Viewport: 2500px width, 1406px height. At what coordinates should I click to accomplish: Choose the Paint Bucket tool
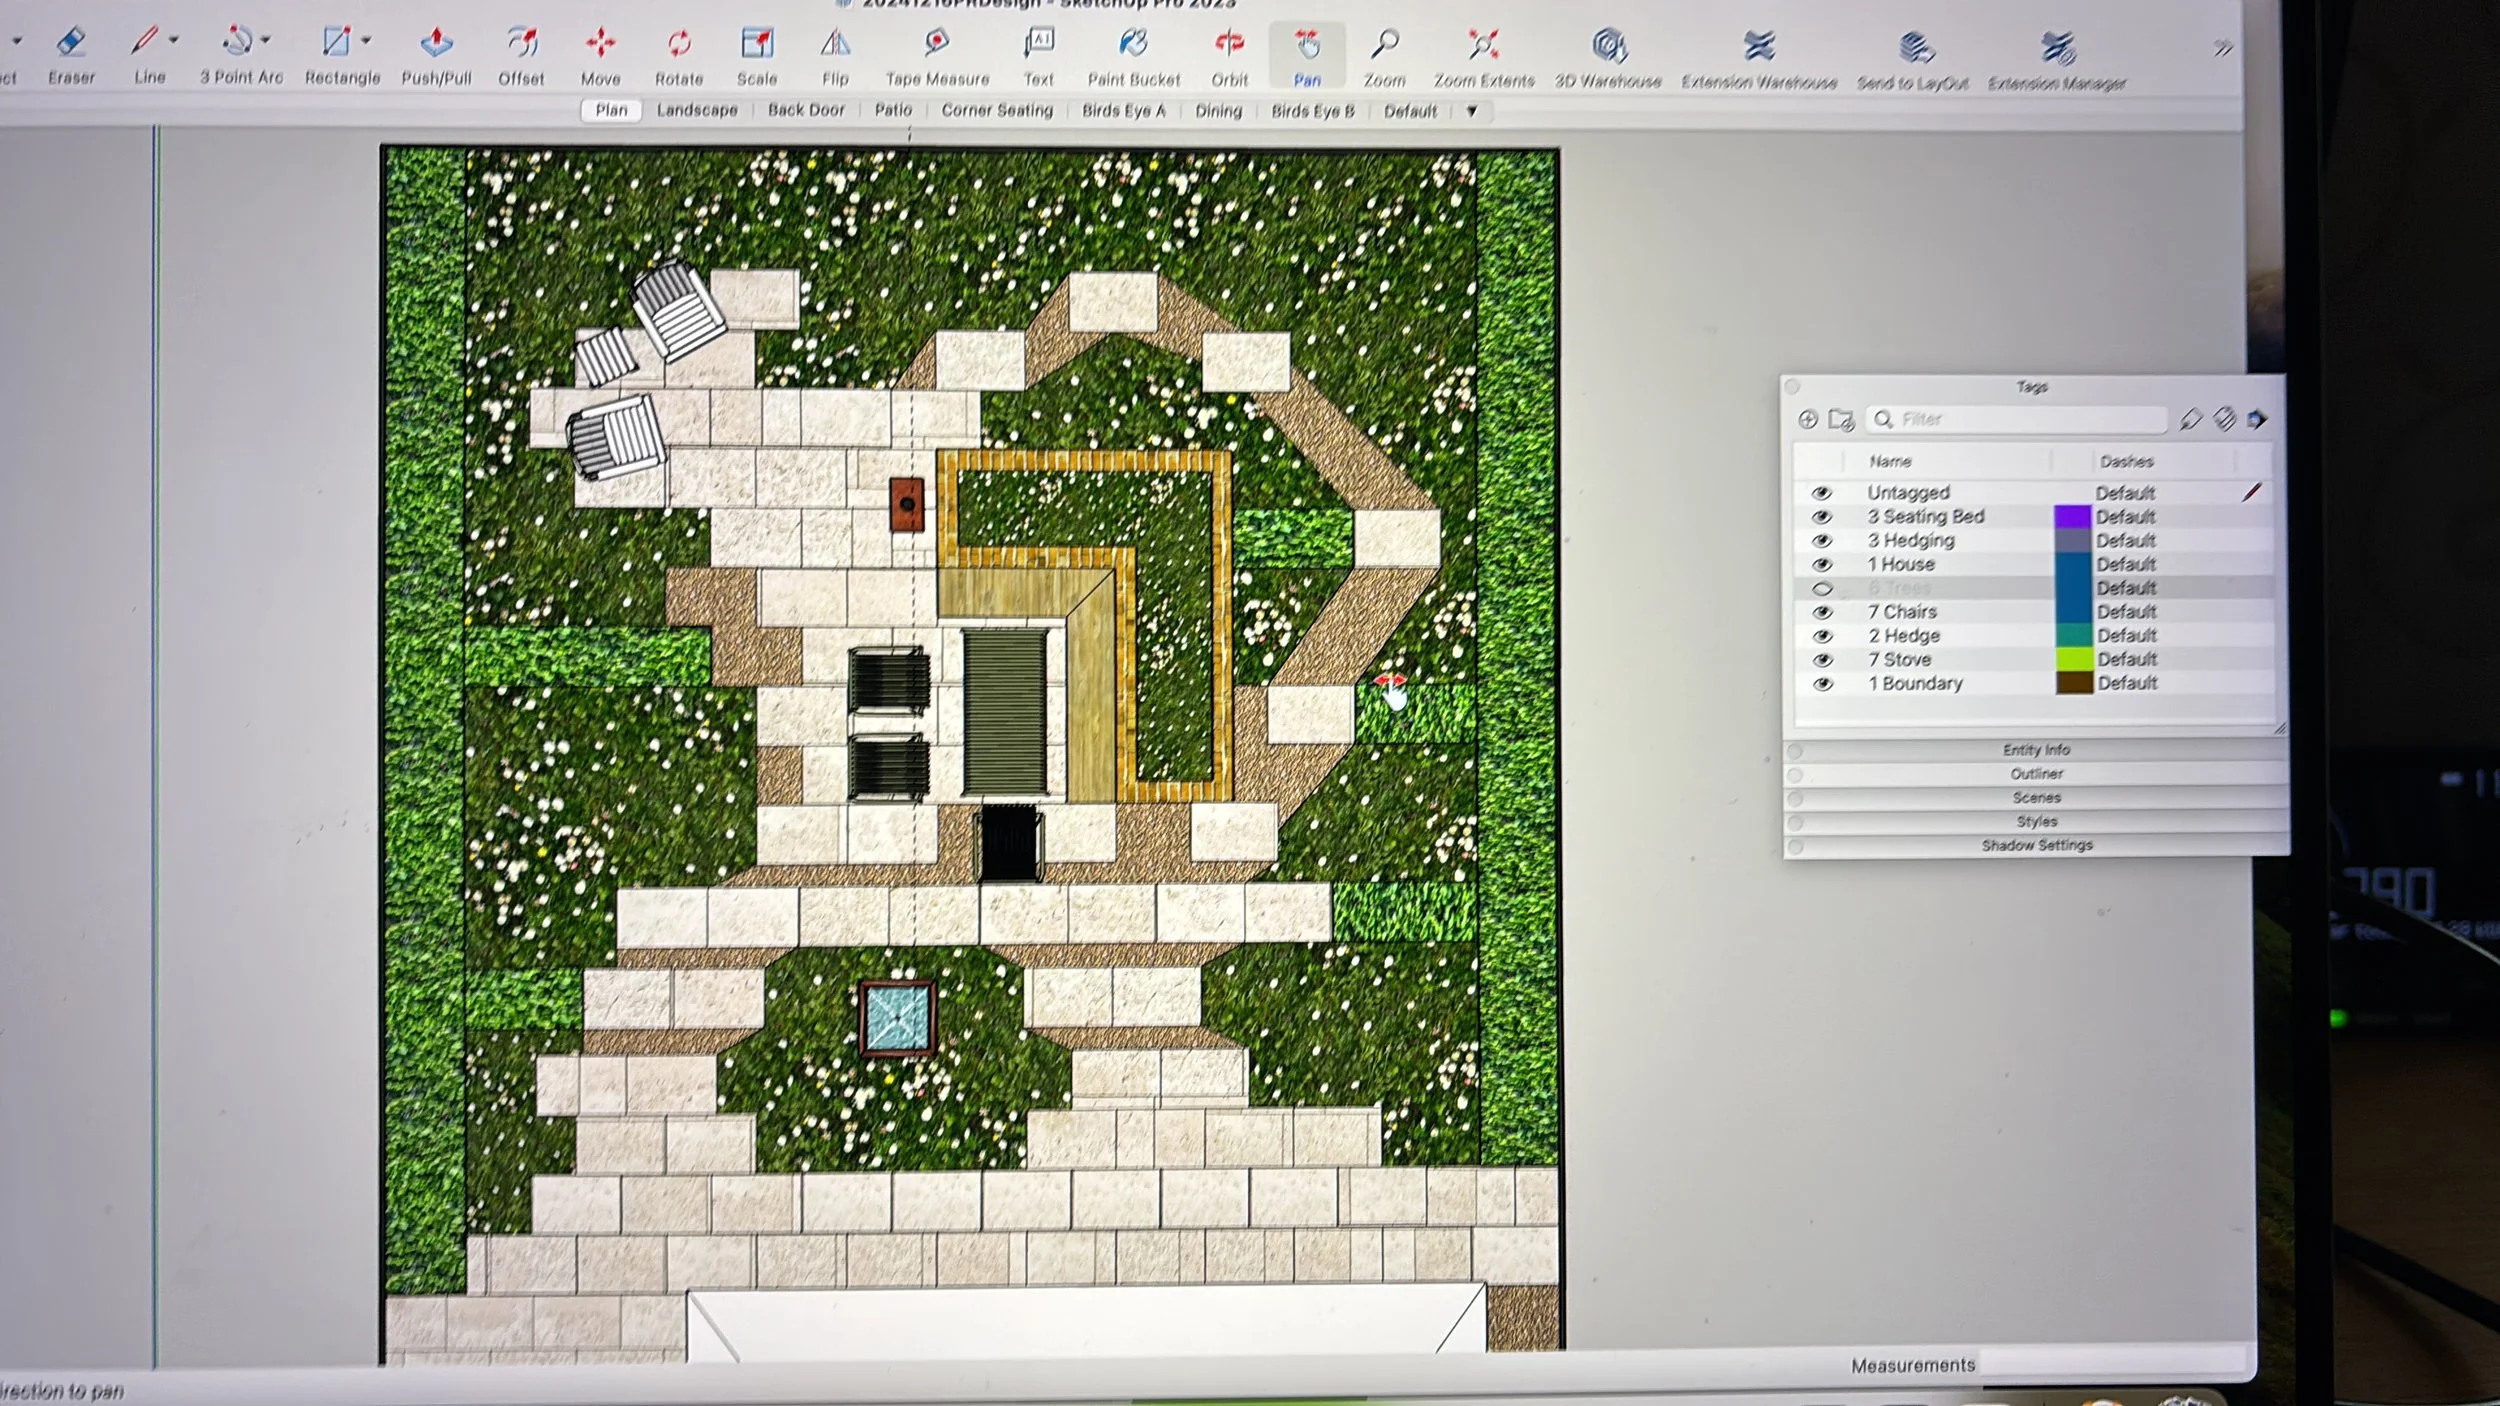pos(1133,43)
